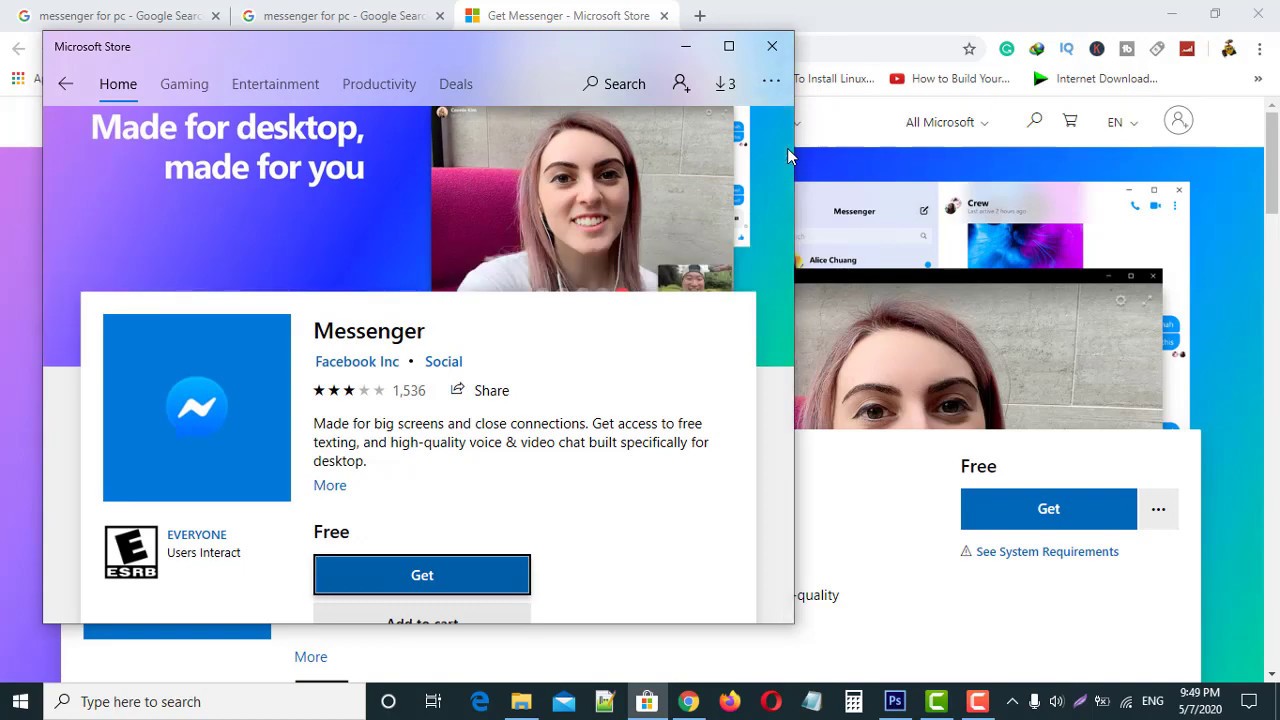This screenshot has height=720, width=1280.
Task: Open the shopping cart on Microsoft webpage
Action: pyautogui.click(x=1070, y=121)
